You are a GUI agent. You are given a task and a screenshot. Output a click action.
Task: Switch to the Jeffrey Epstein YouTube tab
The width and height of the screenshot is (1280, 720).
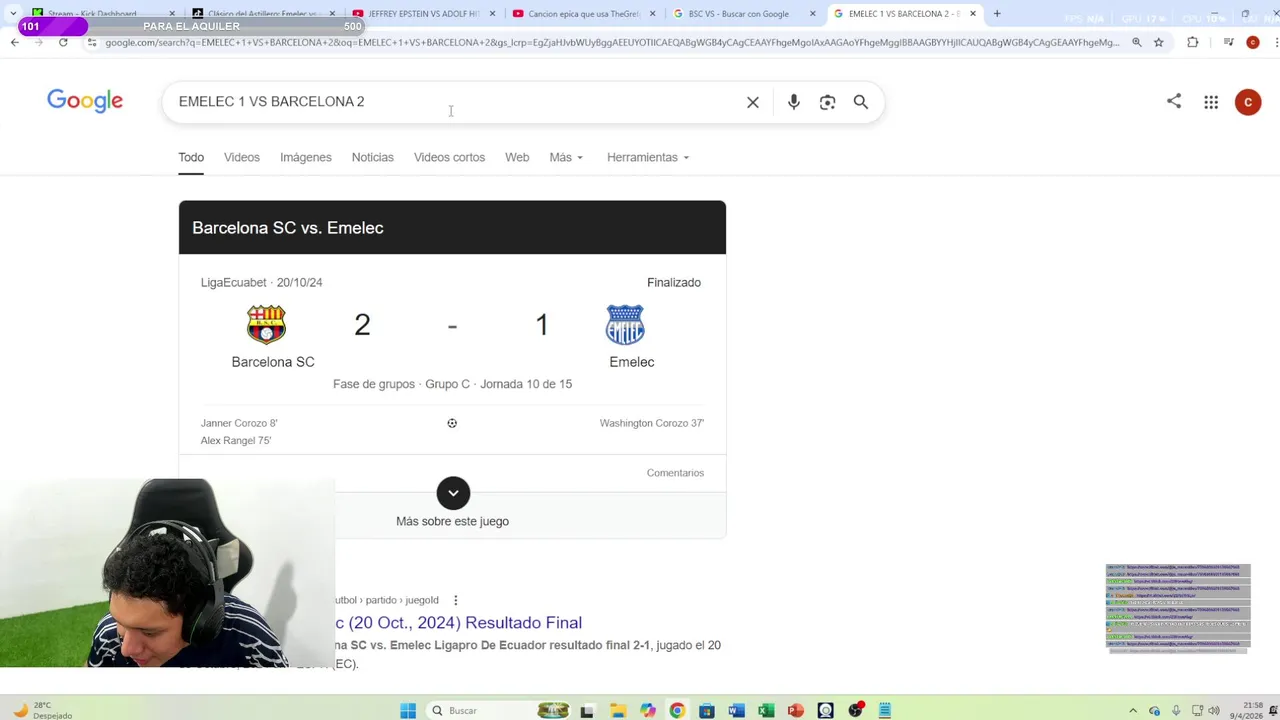pyautogui.click(x=424, y=14)
